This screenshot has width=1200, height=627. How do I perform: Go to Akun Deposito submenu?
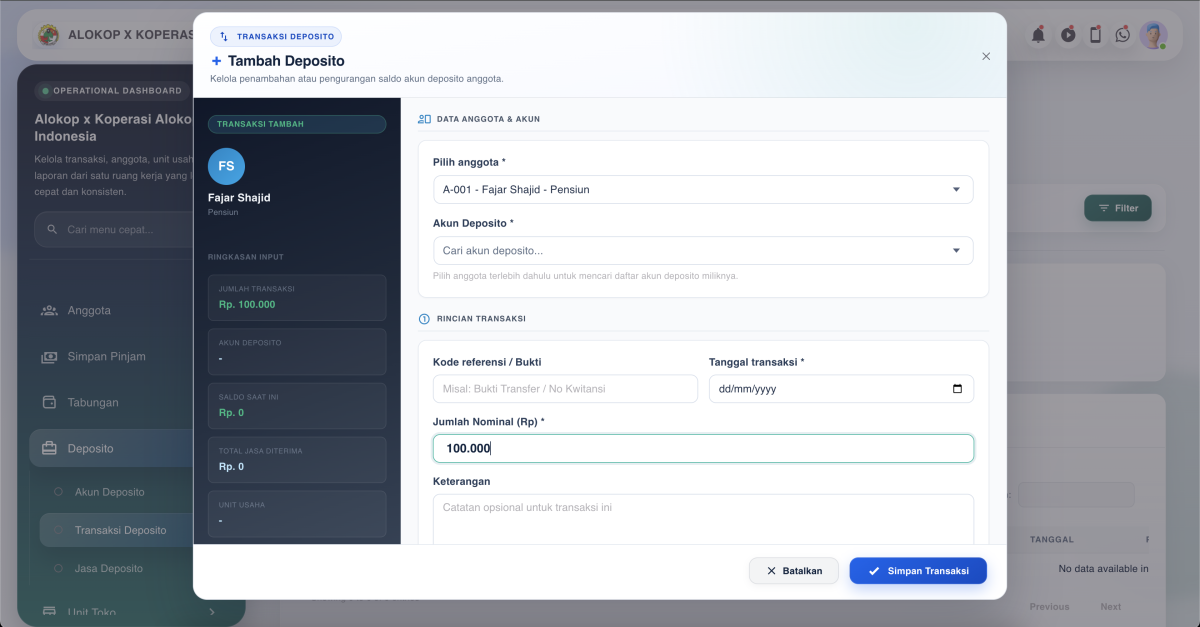(109, 492)
